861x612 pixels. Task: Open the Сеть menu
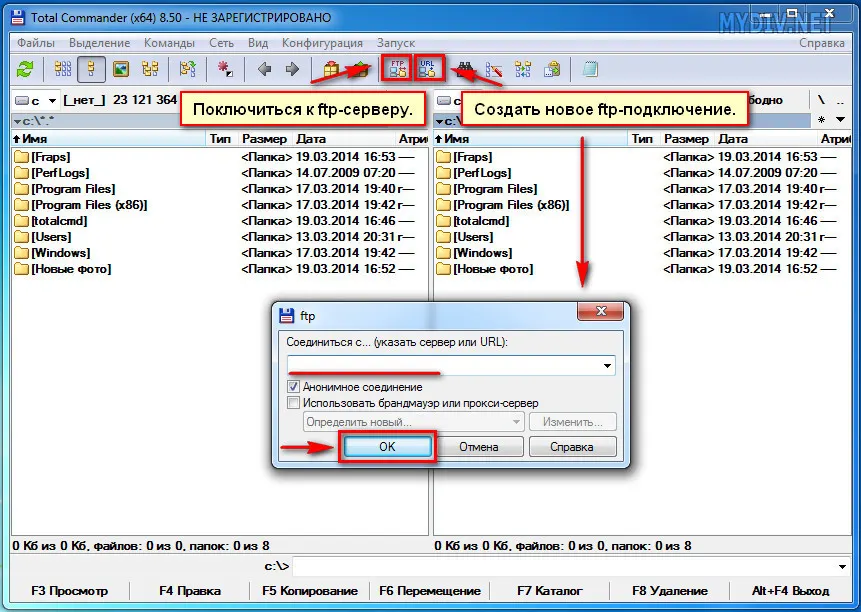(221, 43)
